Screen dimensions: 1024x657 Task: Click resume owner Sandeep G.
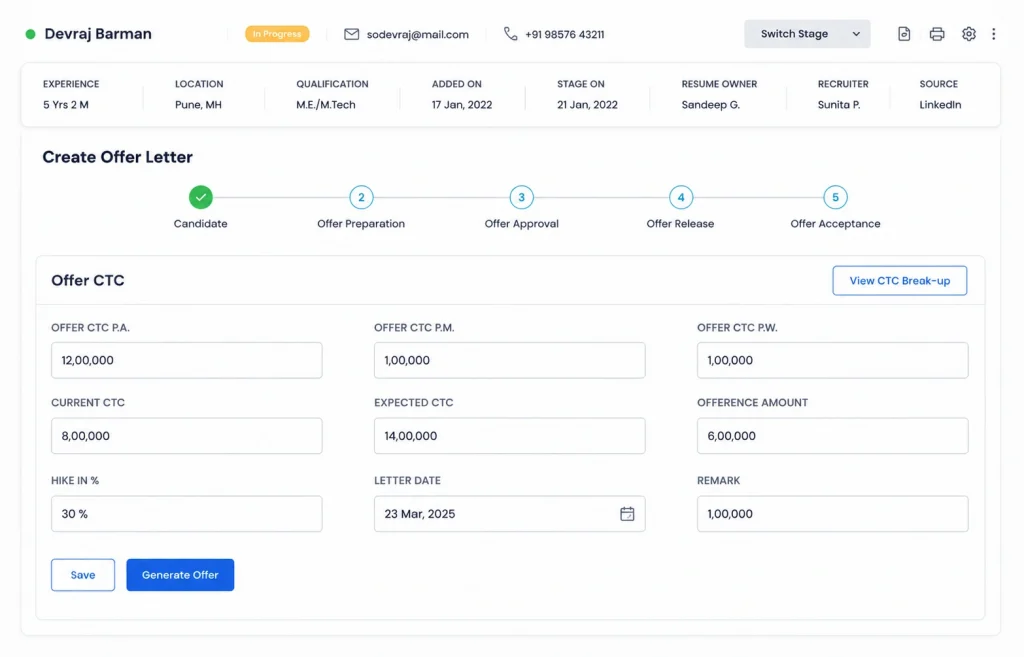[711, 104]
